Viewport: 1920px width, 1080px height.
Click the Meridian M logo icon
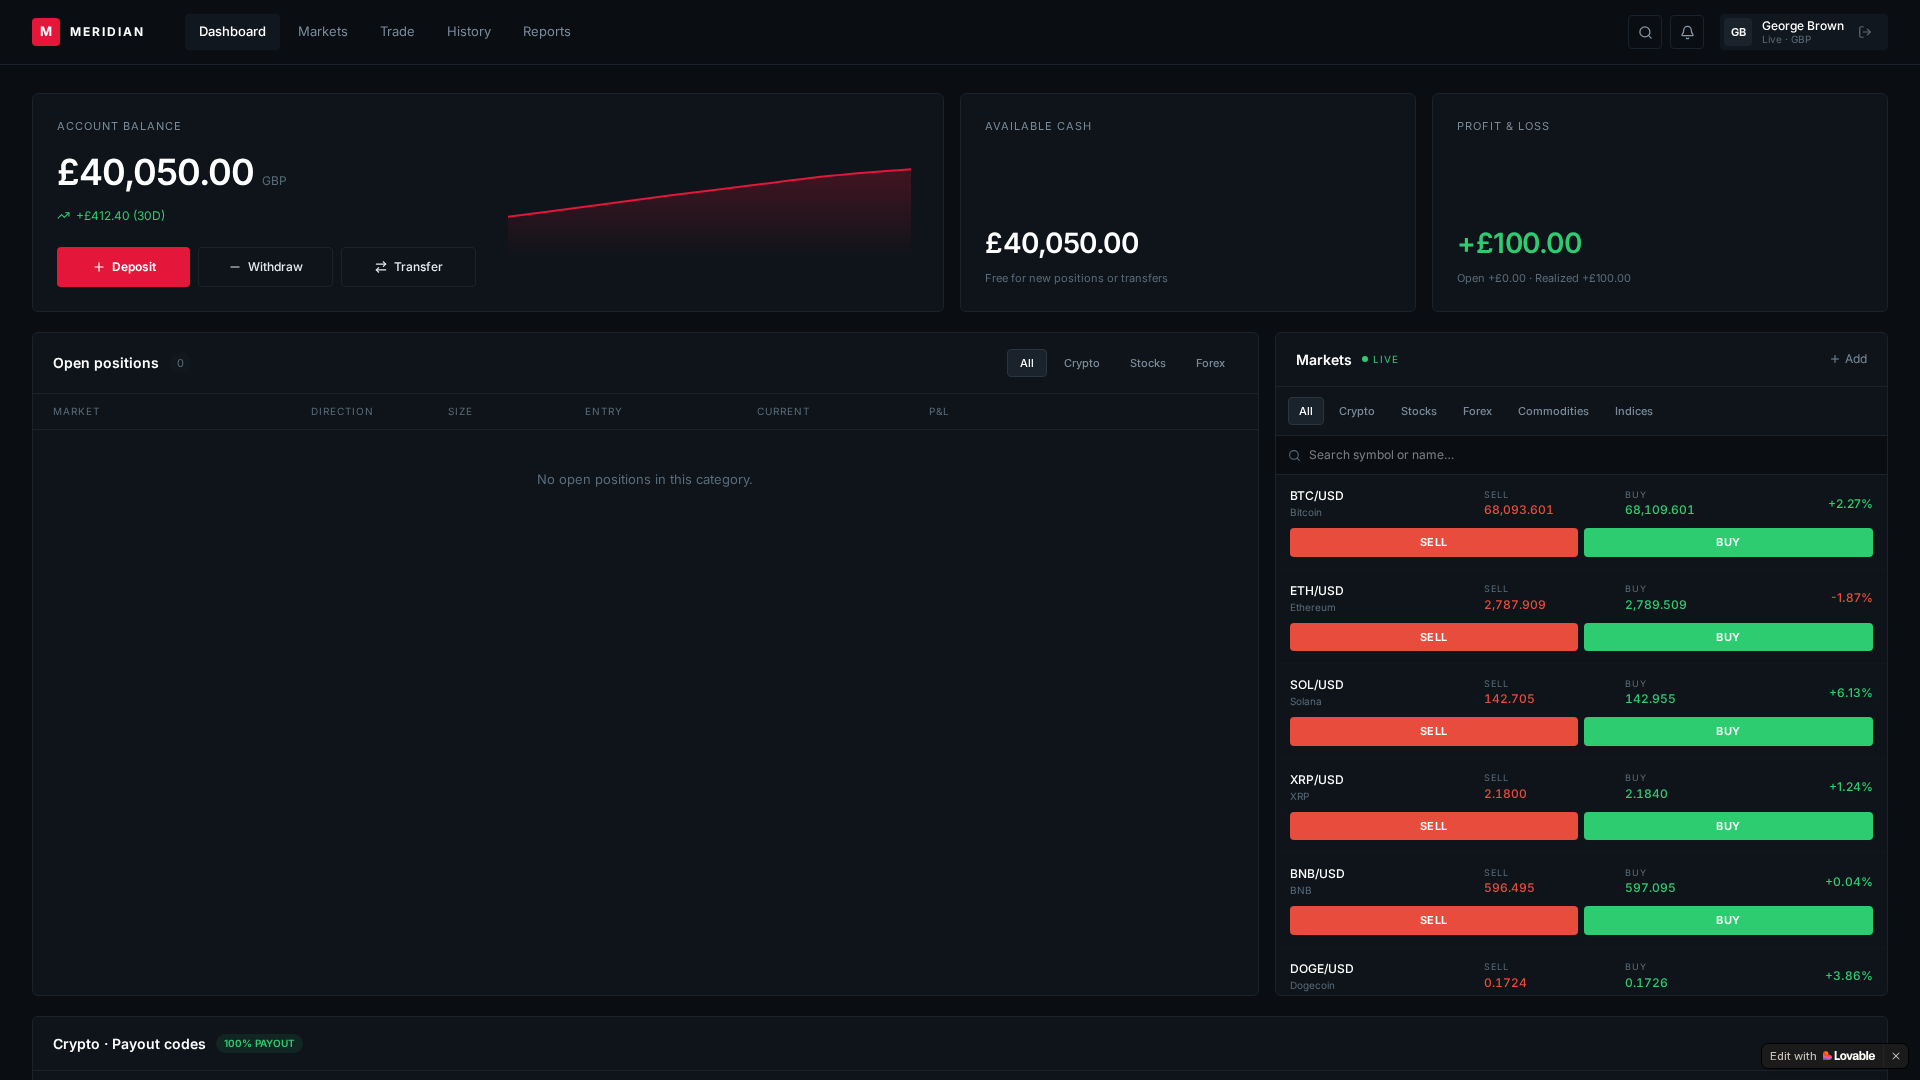tap(46, 32)
